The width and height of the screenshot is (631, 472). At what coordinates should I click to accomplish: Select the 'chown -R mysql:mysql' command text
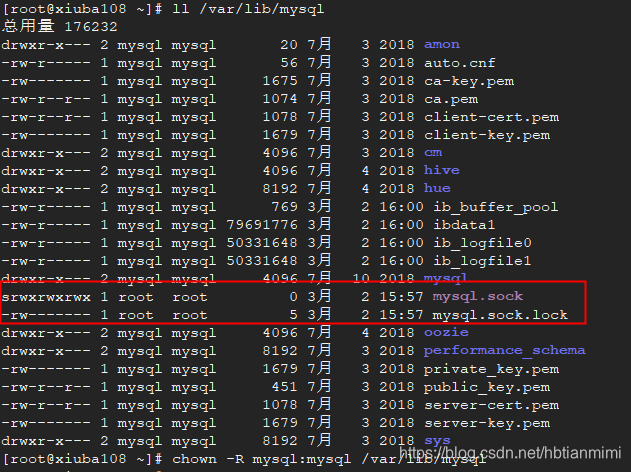click(262, 459)
